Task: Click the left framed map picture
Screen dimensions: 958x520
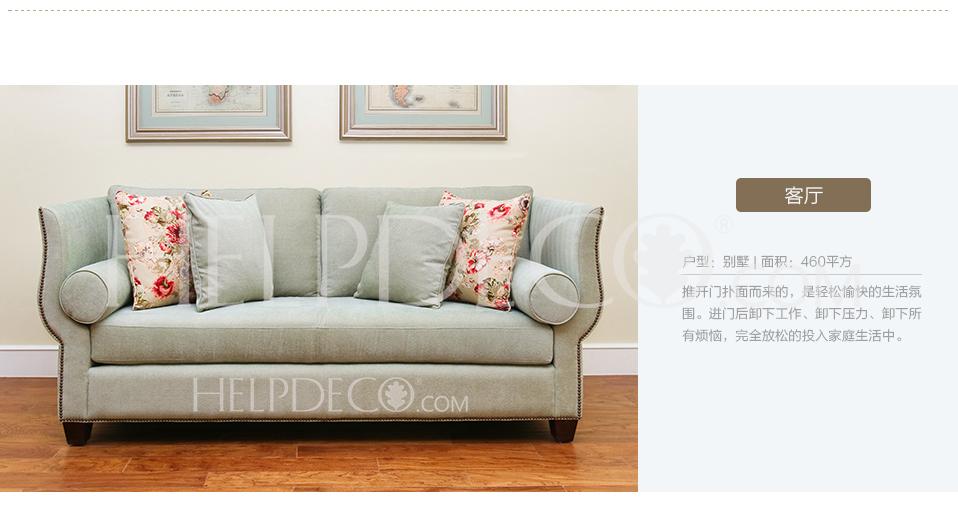Action: 208,113
